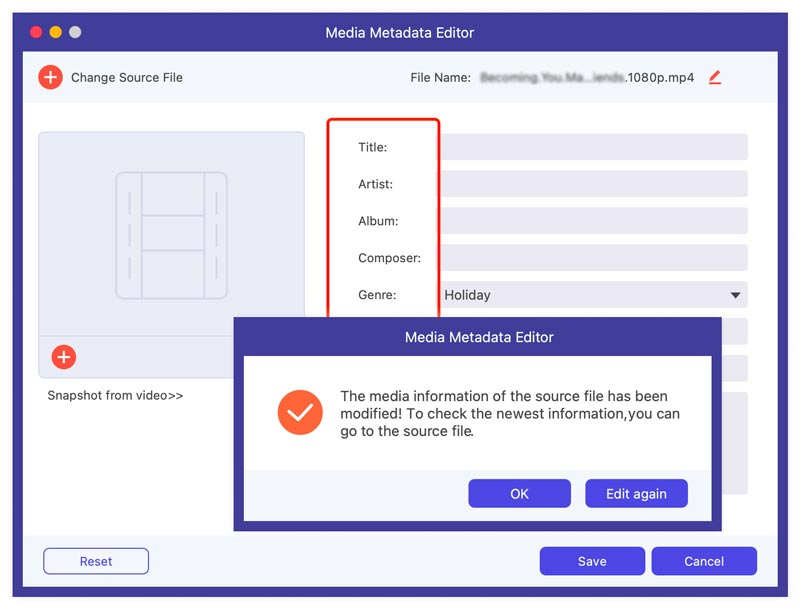Viewport: 800px width, 609px height.
Task: Focus the Artist text field
Action: pos(593,184)
